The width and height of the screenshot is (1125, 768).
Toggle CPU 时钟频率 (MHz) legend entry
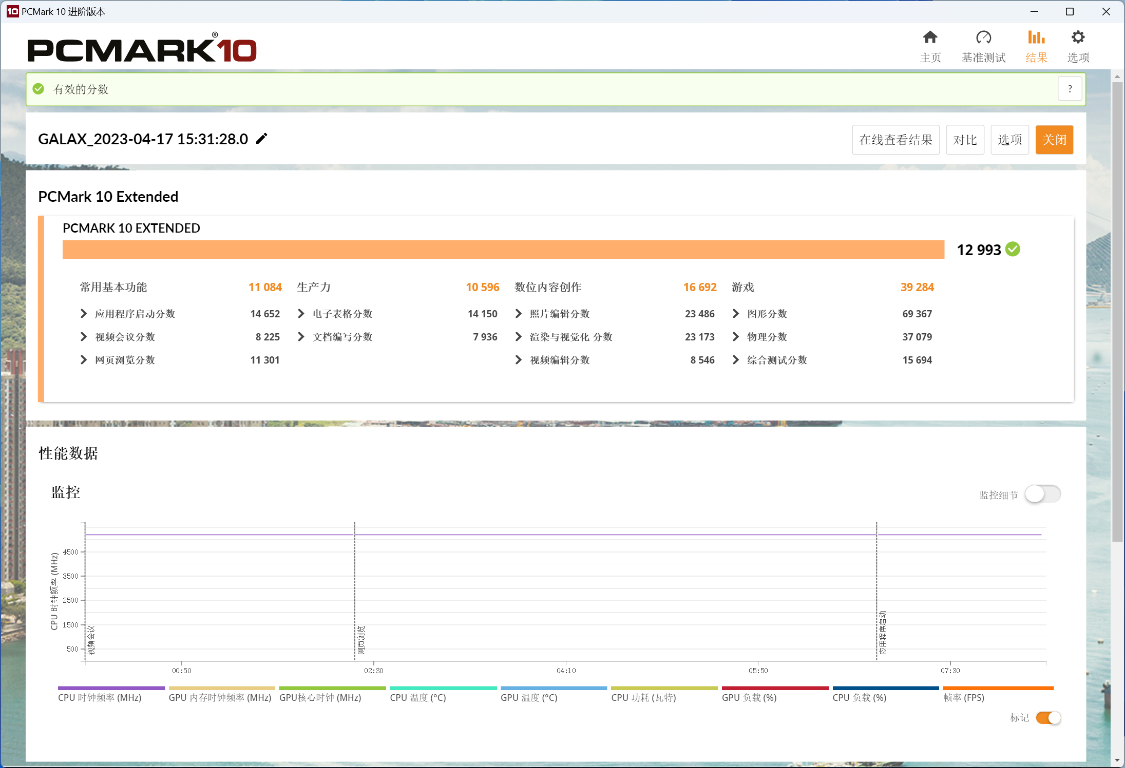[x=111, y=694]
